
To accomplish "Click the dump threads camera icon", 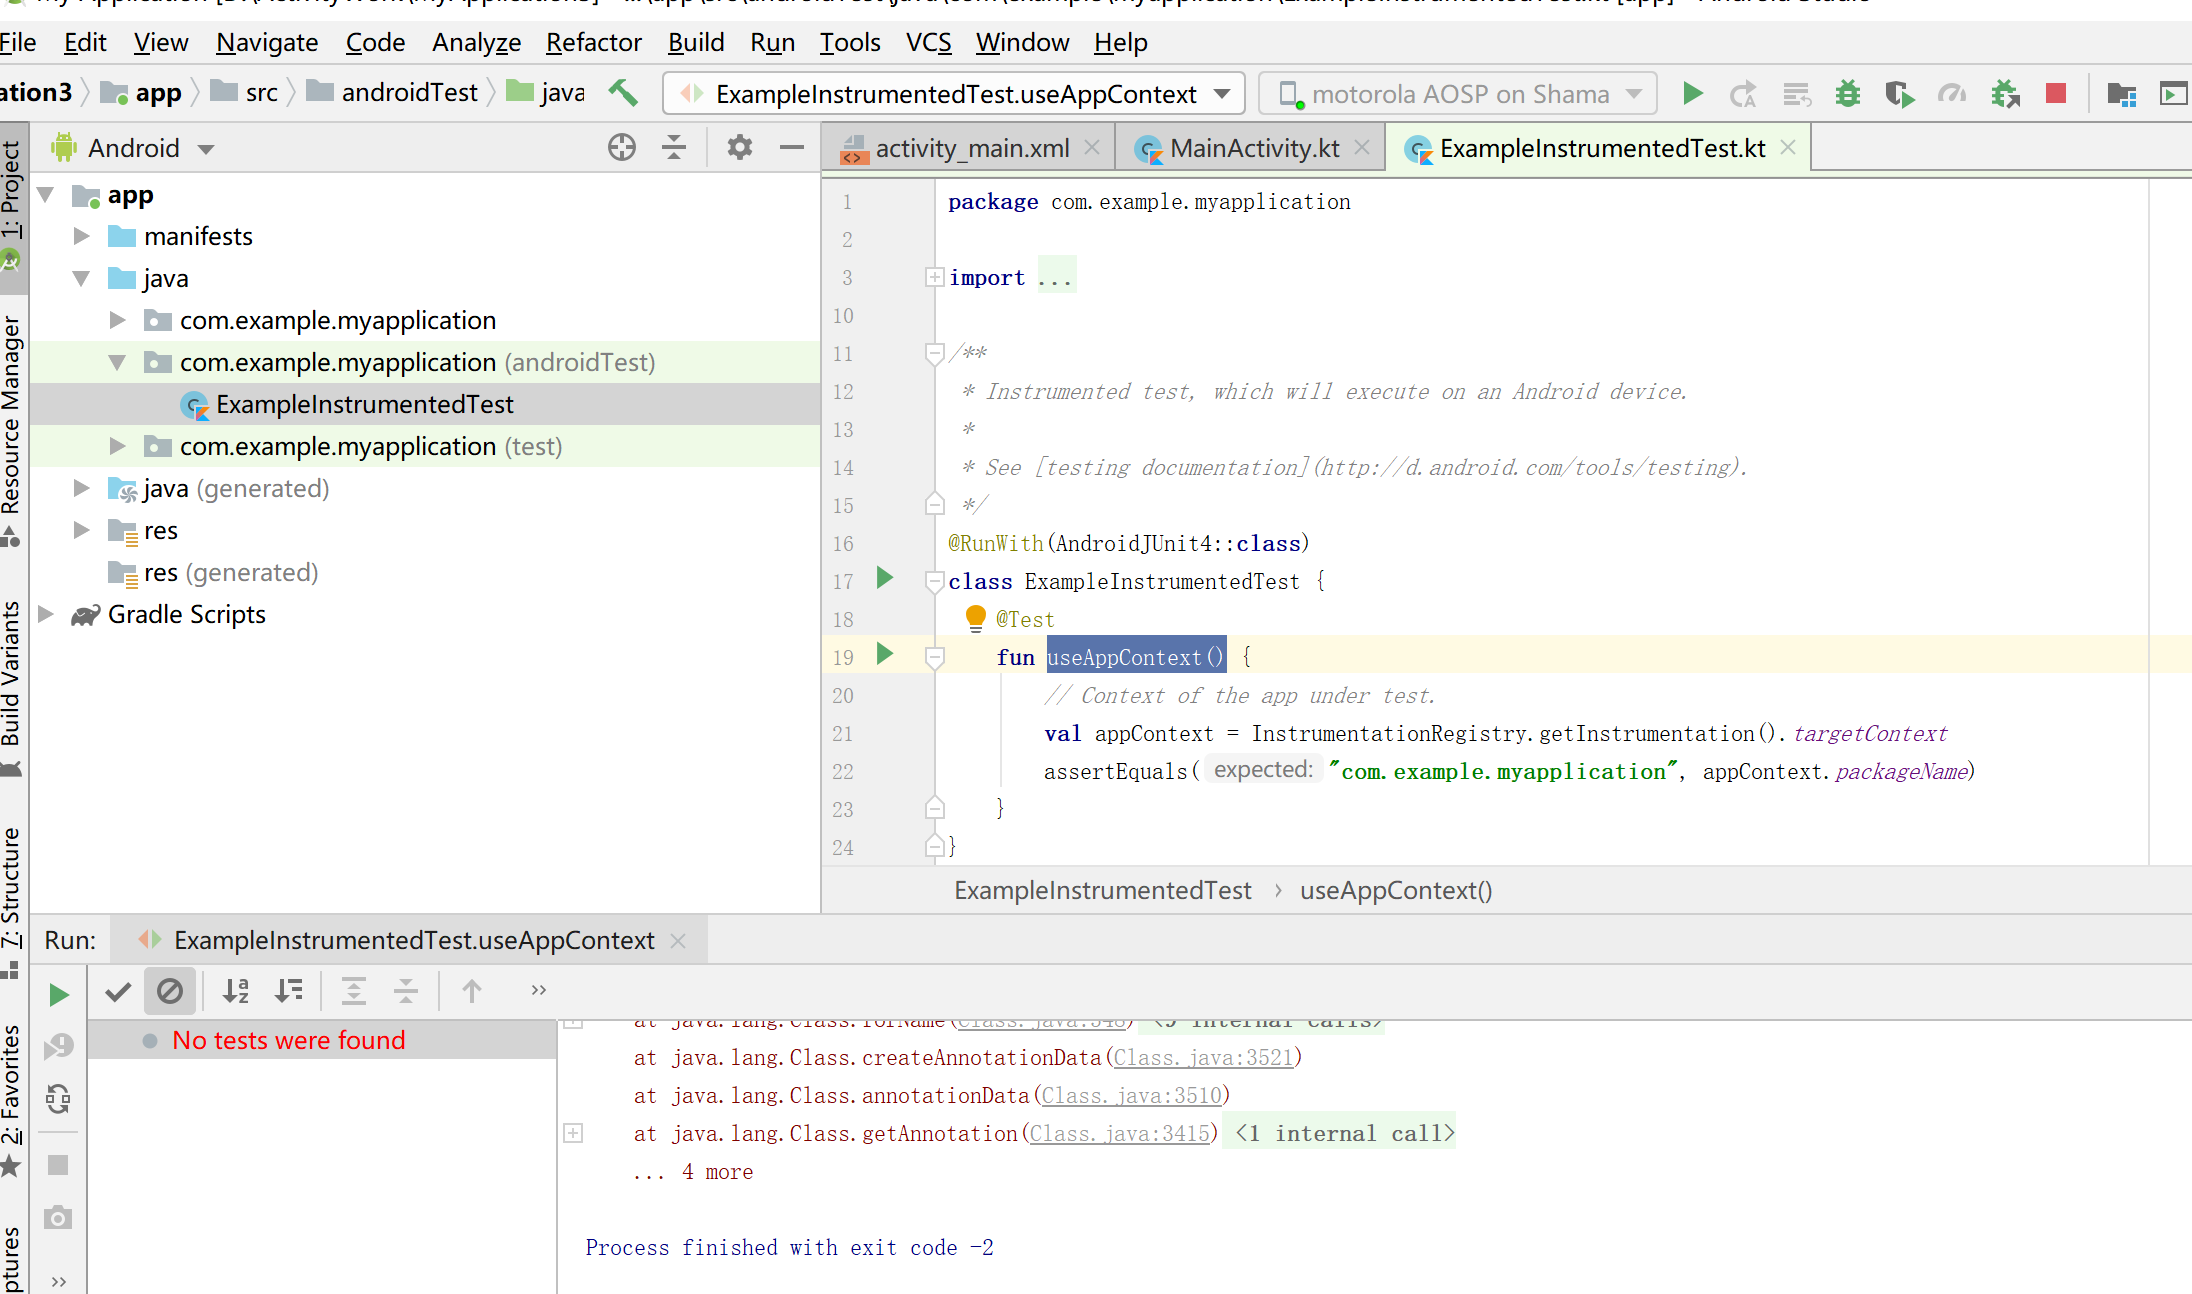I will tap(58, 1217).
